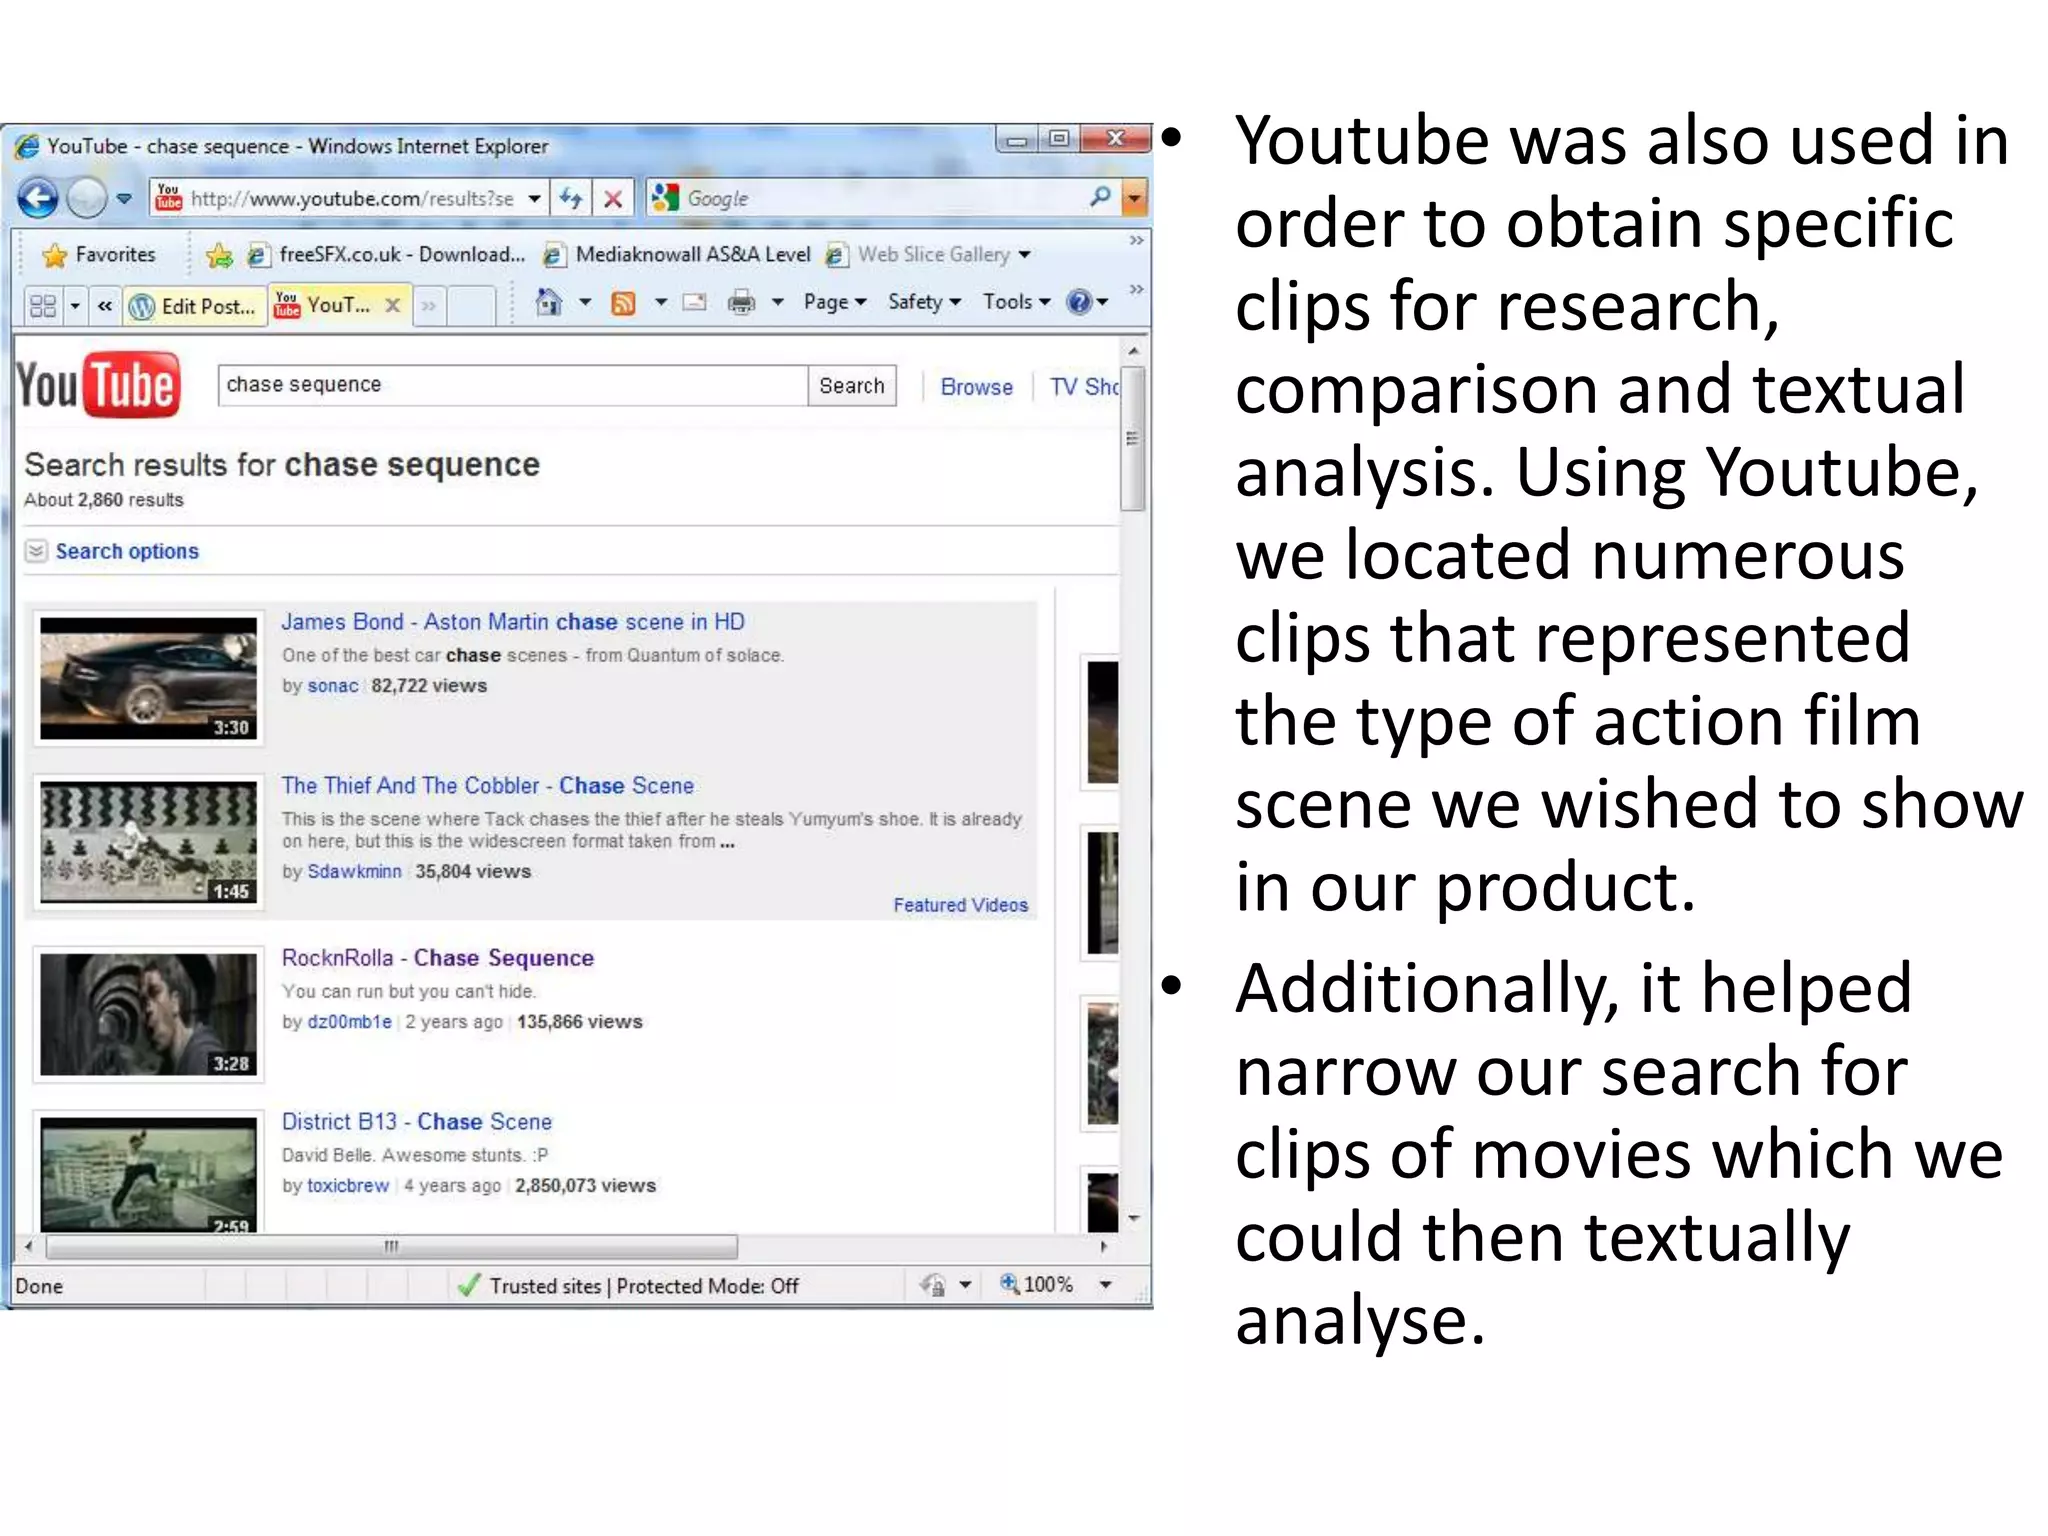
Task: Open RocknRolla chase sequence thumbnail
Action: [149, 1014]
